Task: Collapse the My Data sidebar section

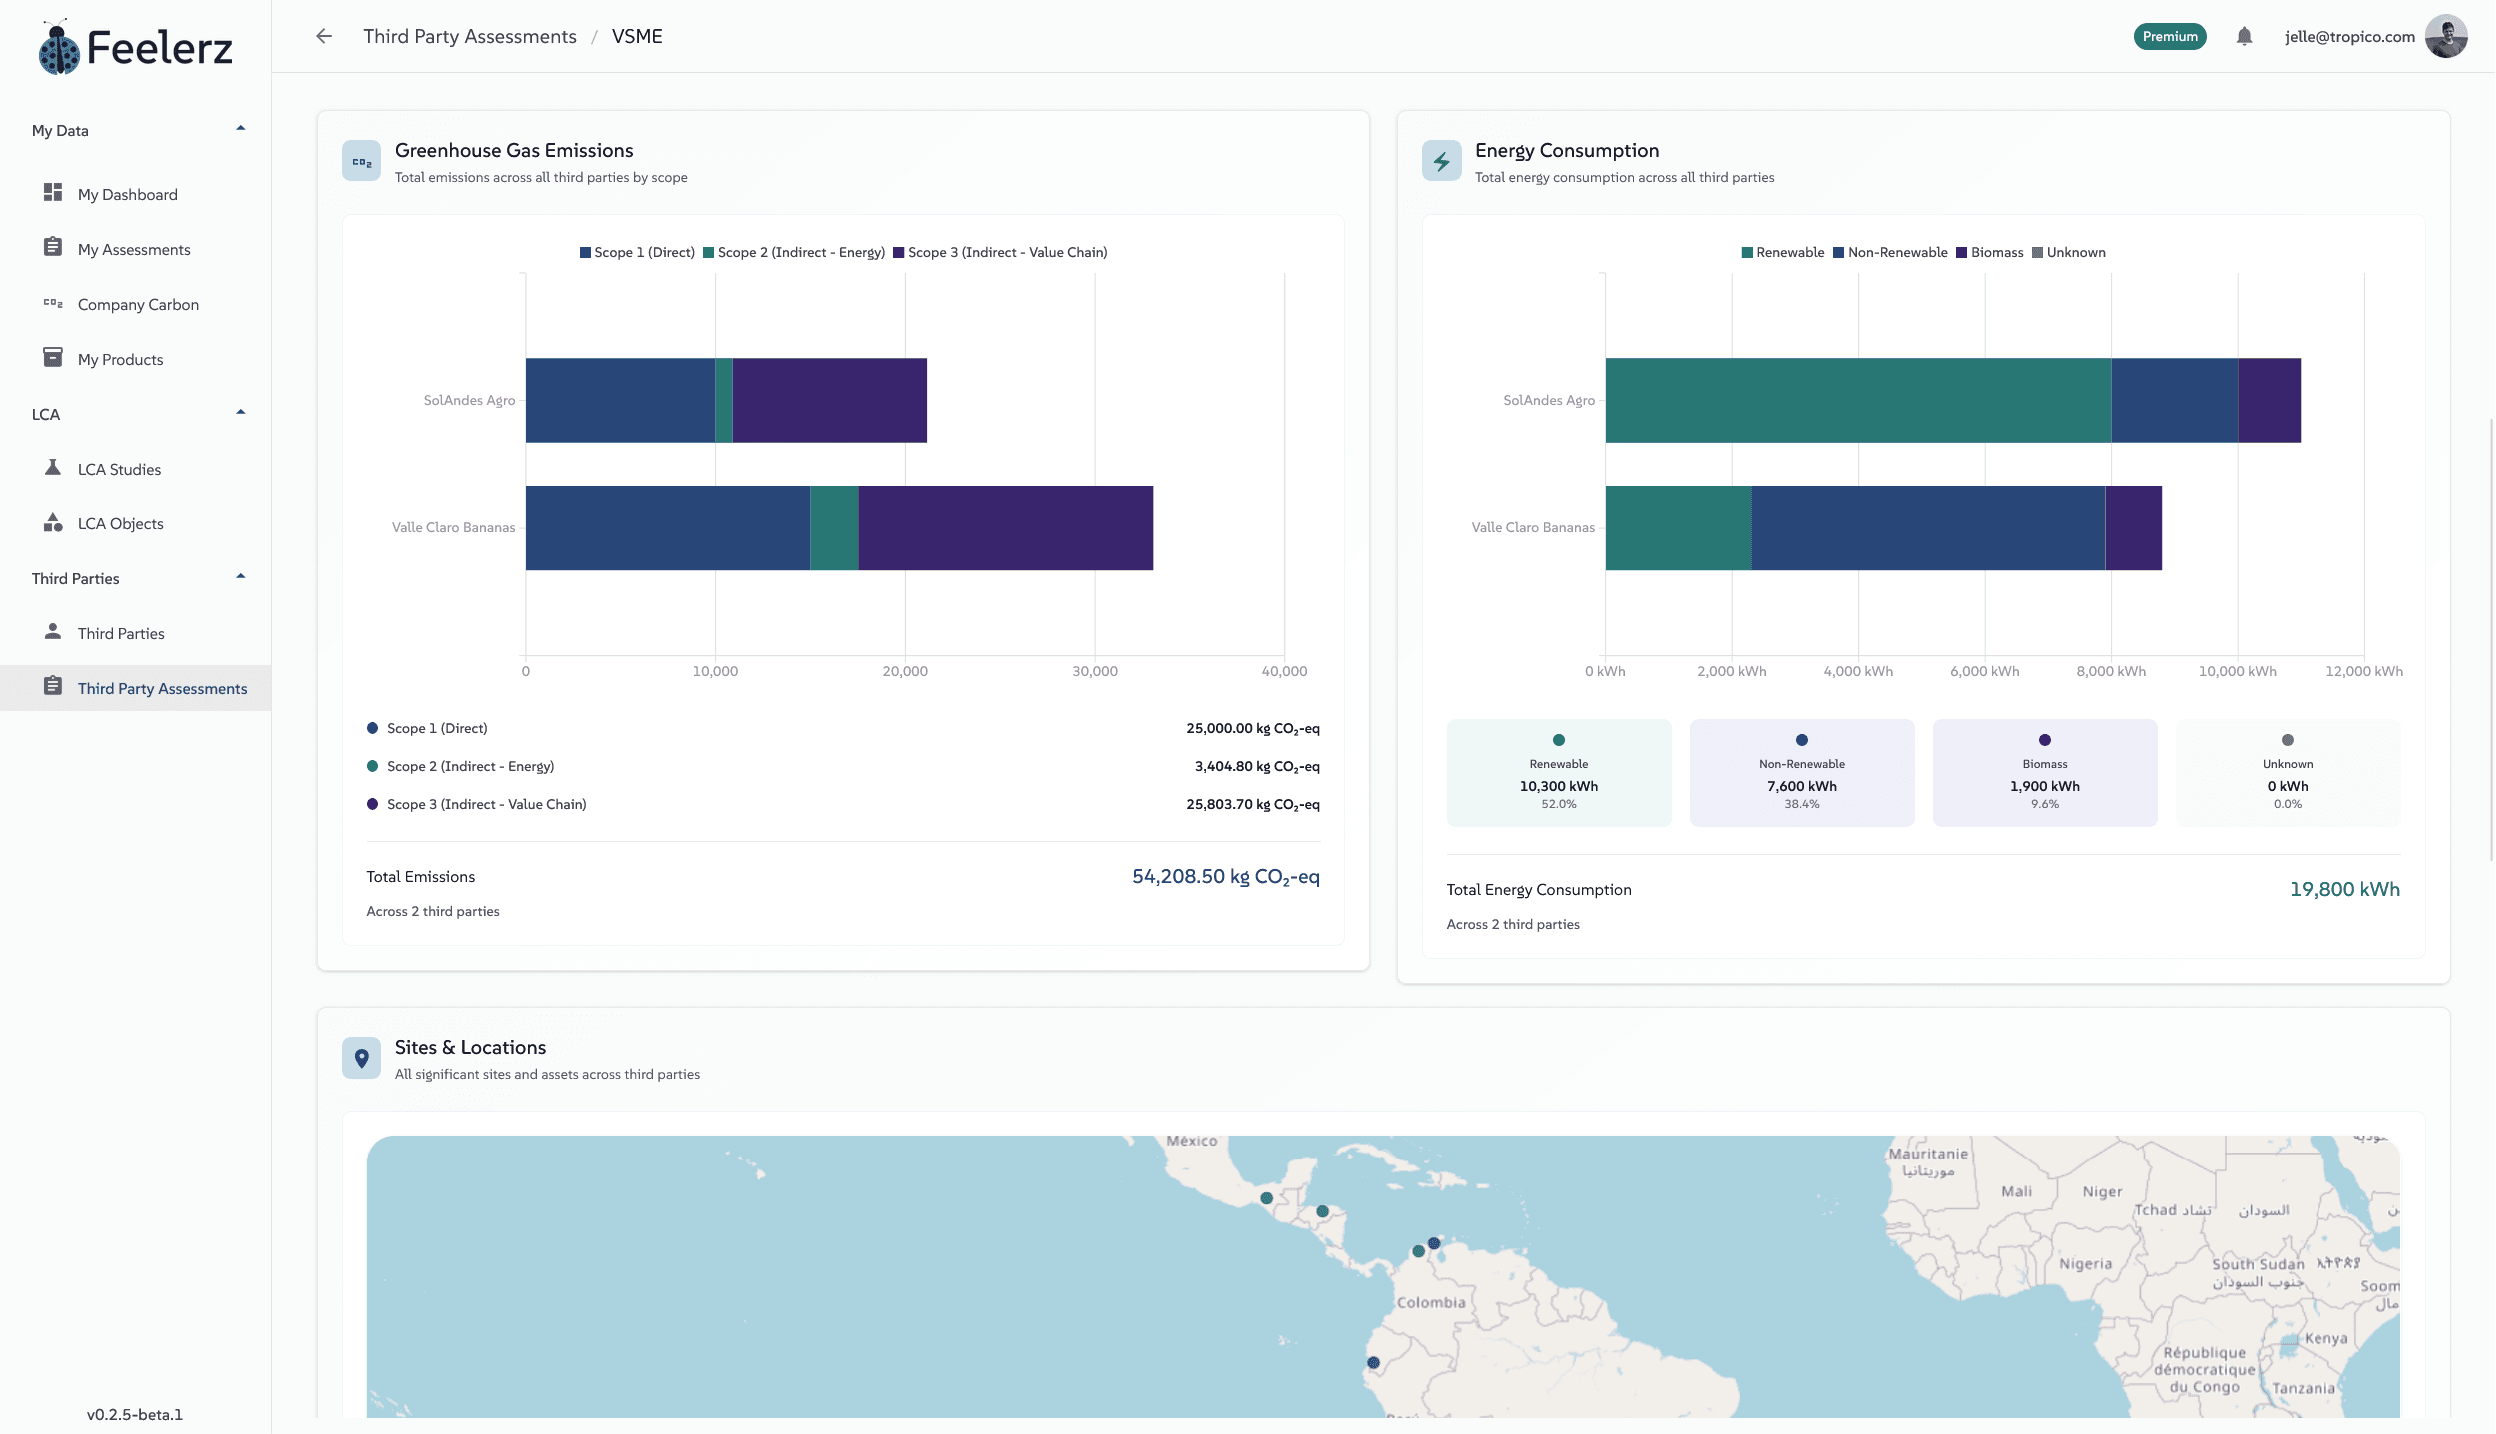Action: (240, 129)
